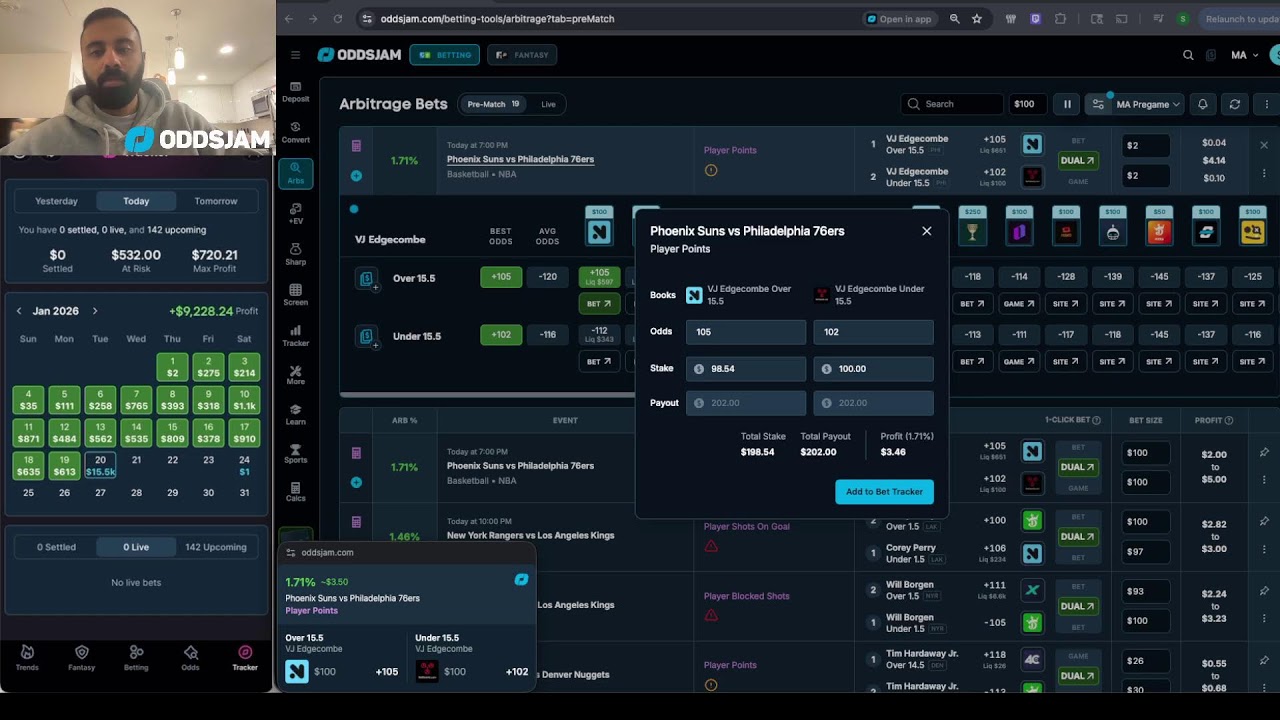Open the Convert tool in the sidebar

pos(295,132)
